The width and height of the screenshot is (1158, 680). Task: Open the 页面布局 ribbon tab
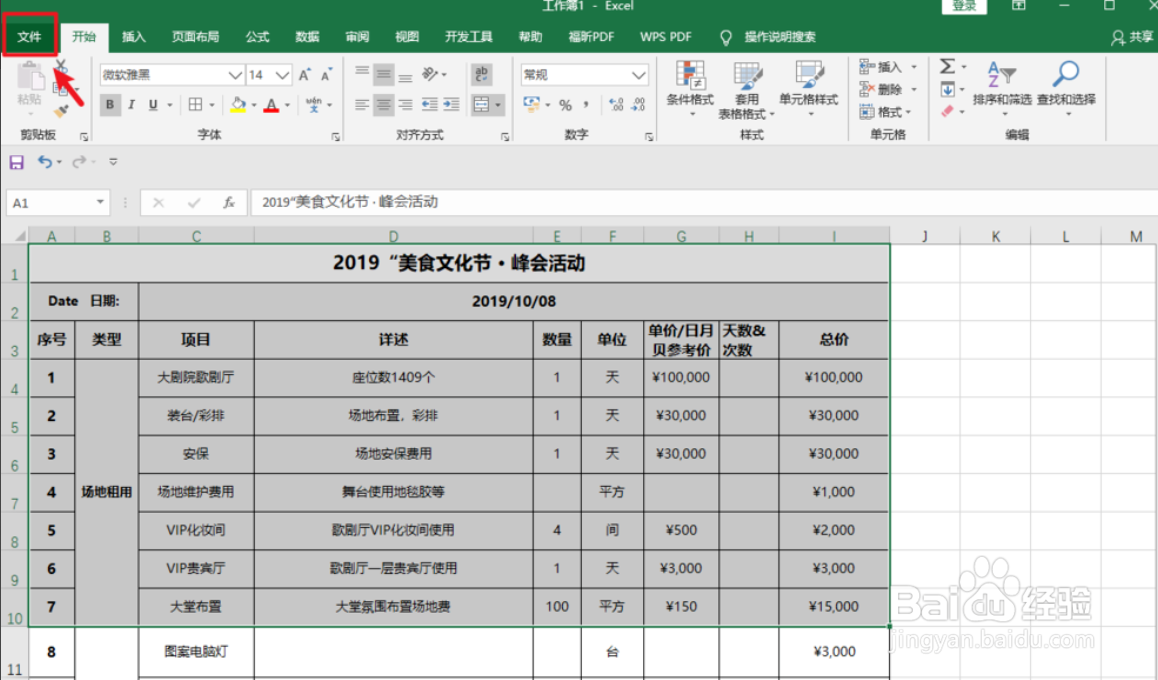(x=195, y=37)
